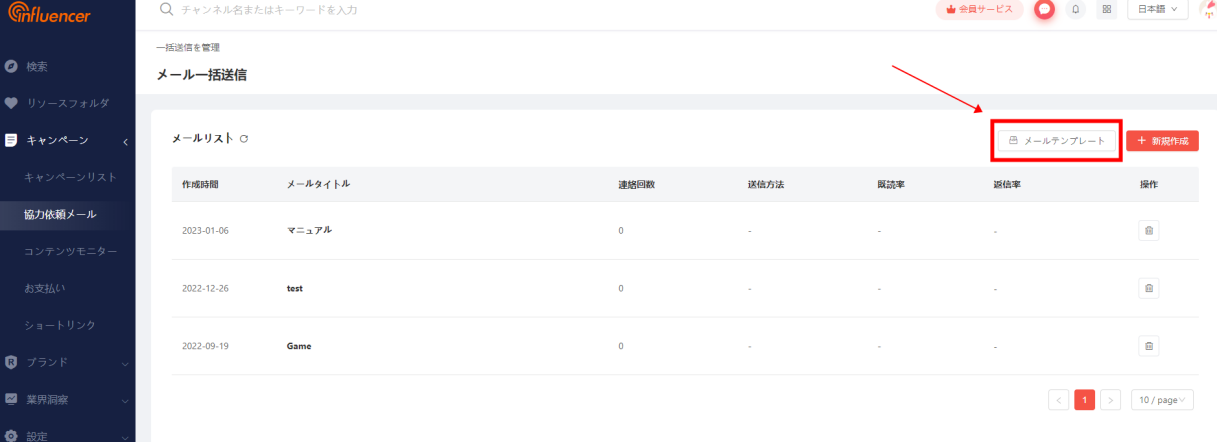This screenshot has height=442, width=1217.
Task: Open the 10 / page size dropdown
Action: click(1163, 400)
